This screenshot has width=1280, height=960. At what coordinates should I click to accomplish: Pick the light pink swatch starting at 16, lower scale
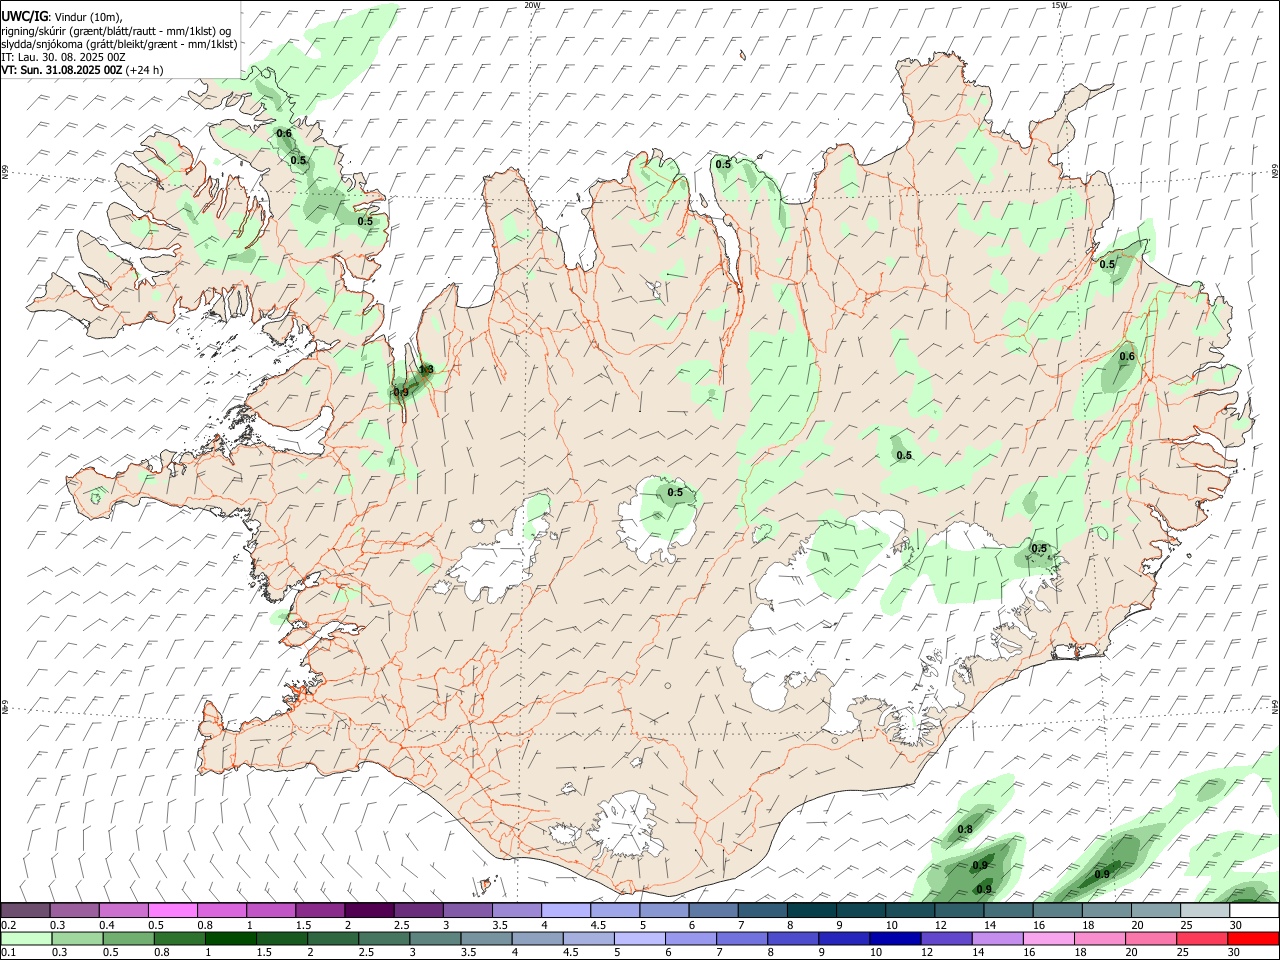(x=1049, y=938)
